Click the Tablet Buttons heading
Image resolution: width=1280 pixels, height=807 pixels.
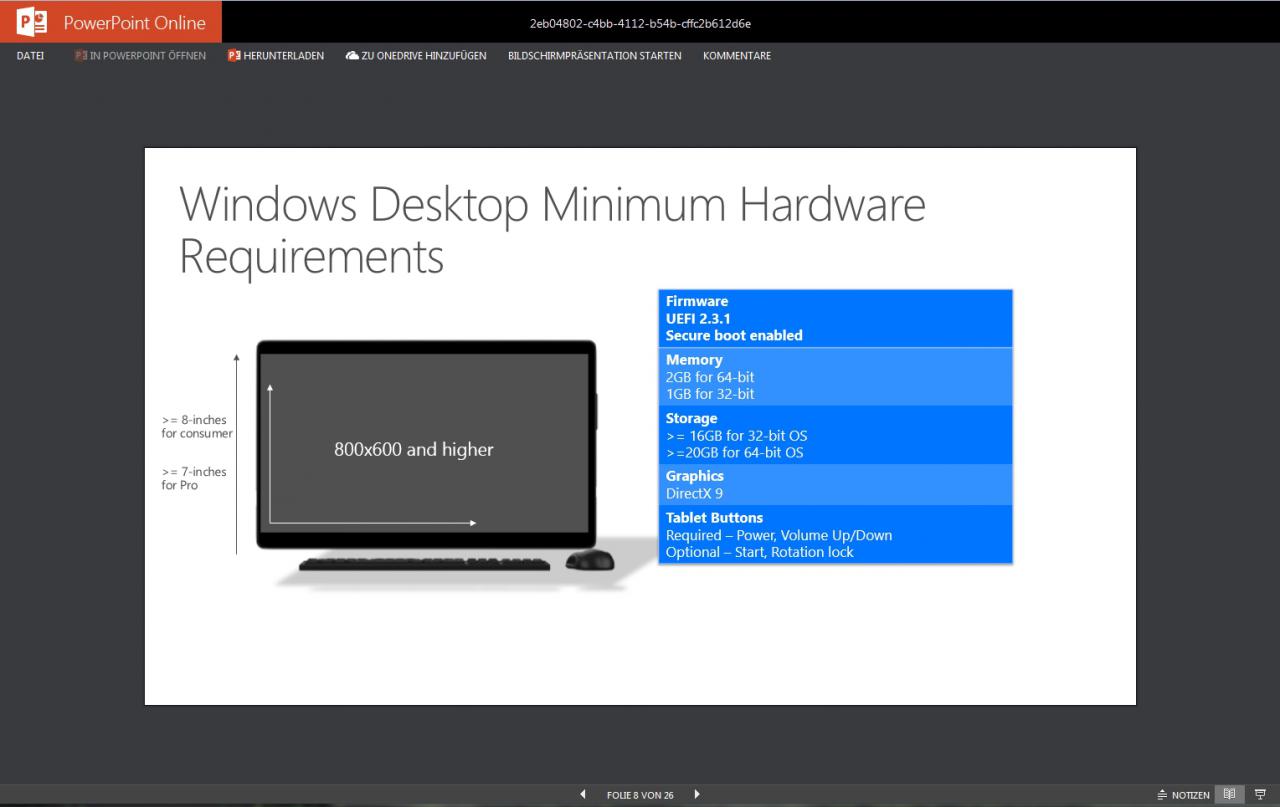[x=714, y=518]
